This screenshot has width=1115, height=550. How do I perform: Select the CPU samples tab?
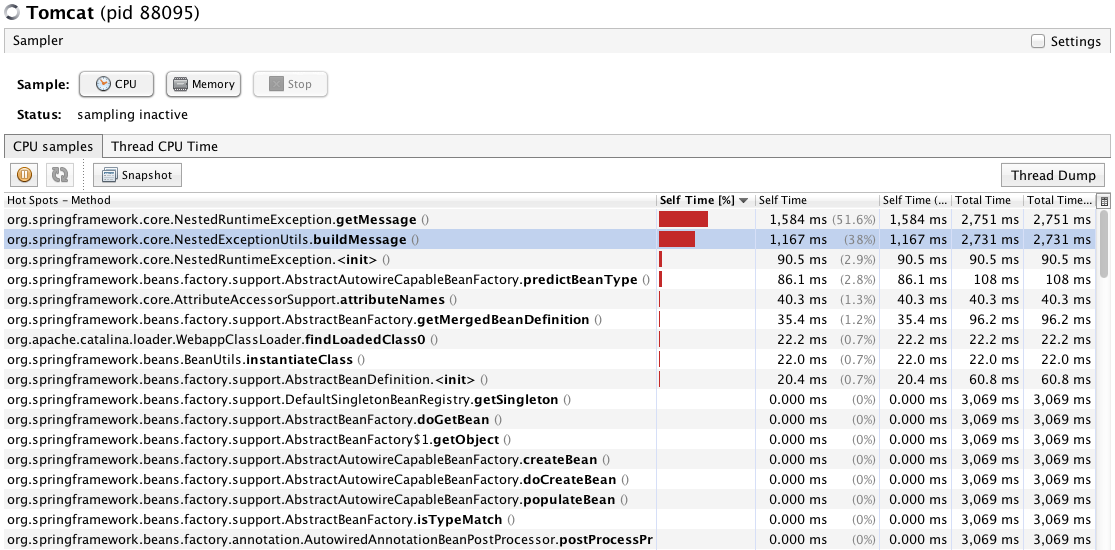(x=53, y=146)
